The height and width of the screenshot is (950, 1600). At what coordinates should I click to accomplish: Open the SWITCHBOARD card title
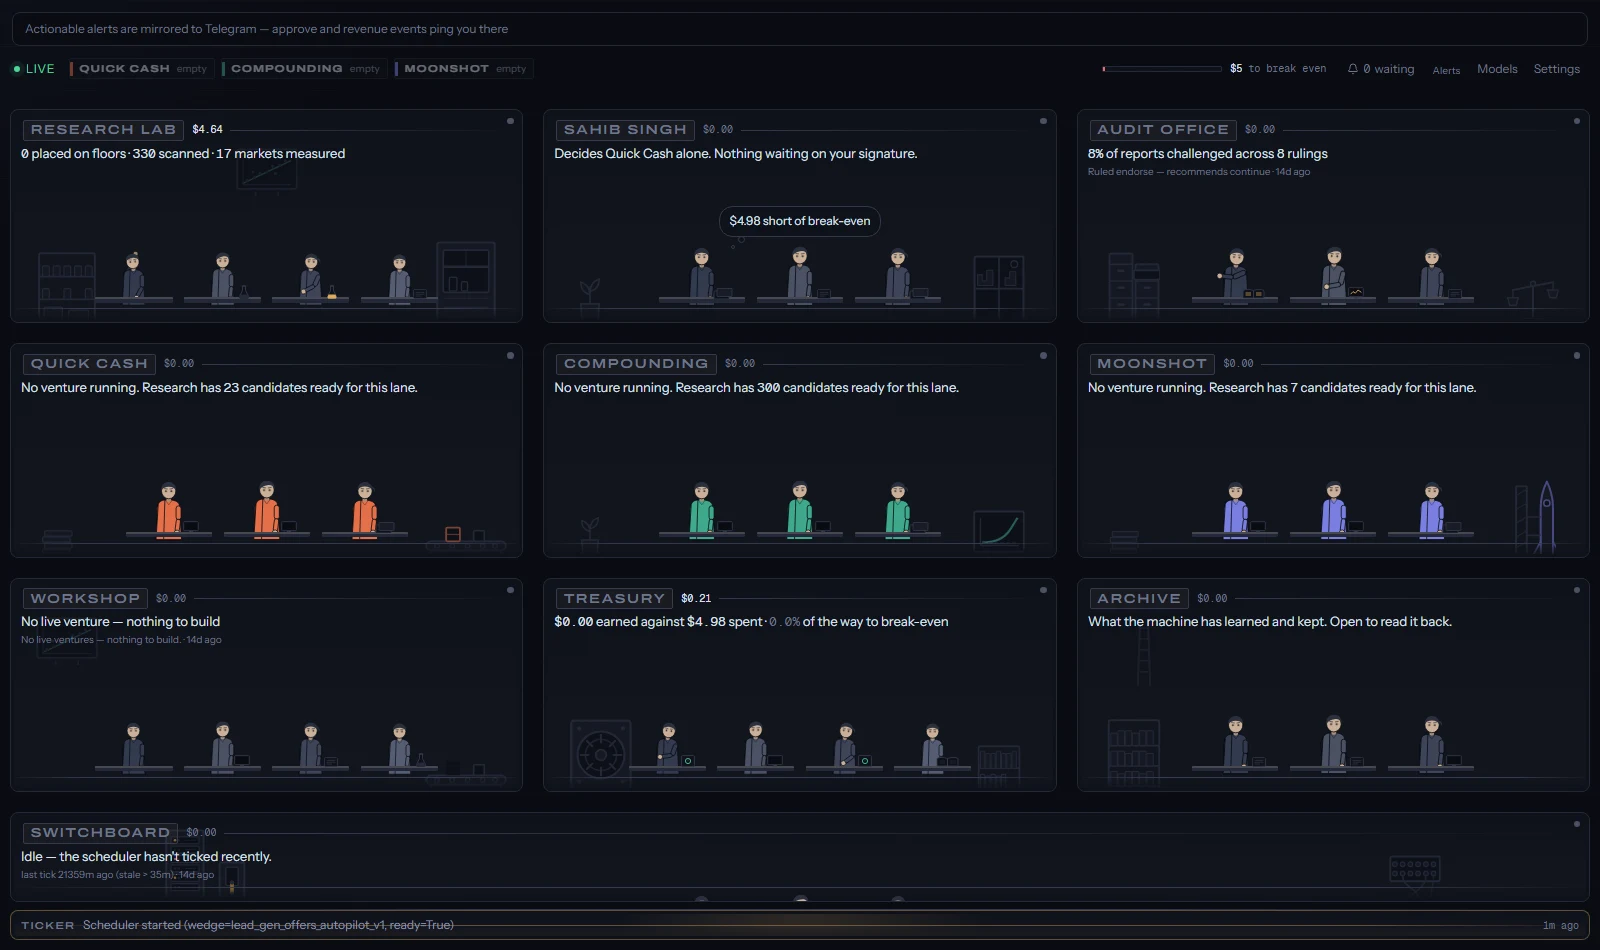[x=100, y=832]
